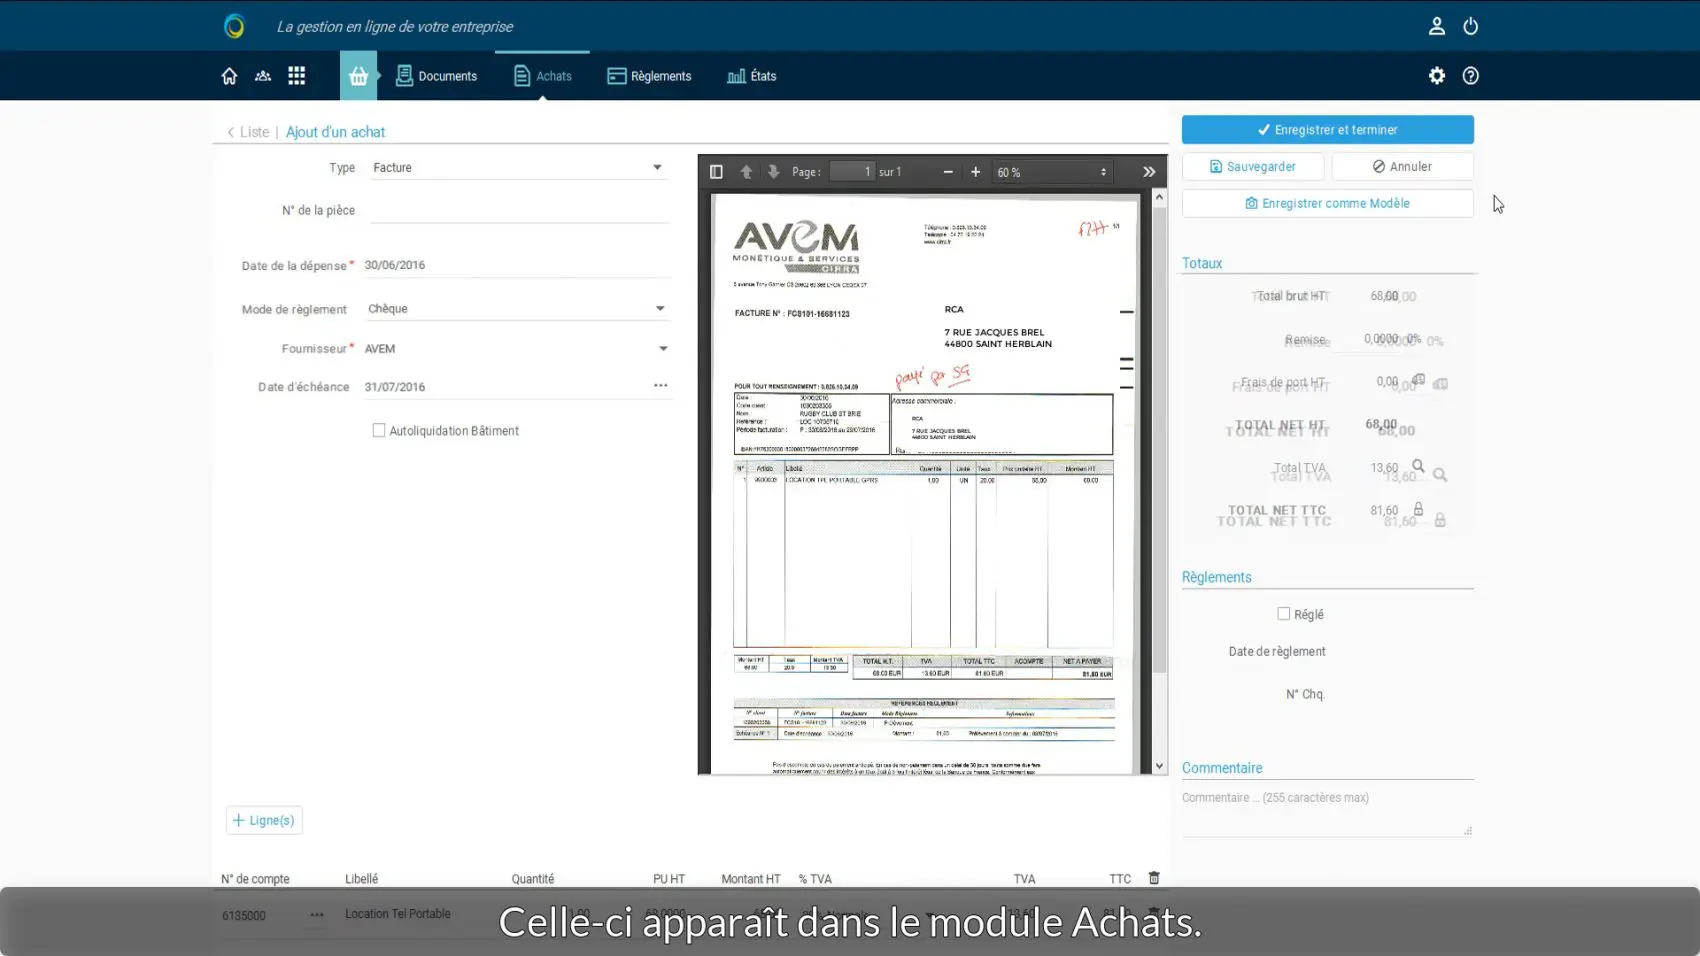Open PDF viewer tools double-arrow menu
The image size is (1700, 956).
click(x=1149, y=172)
